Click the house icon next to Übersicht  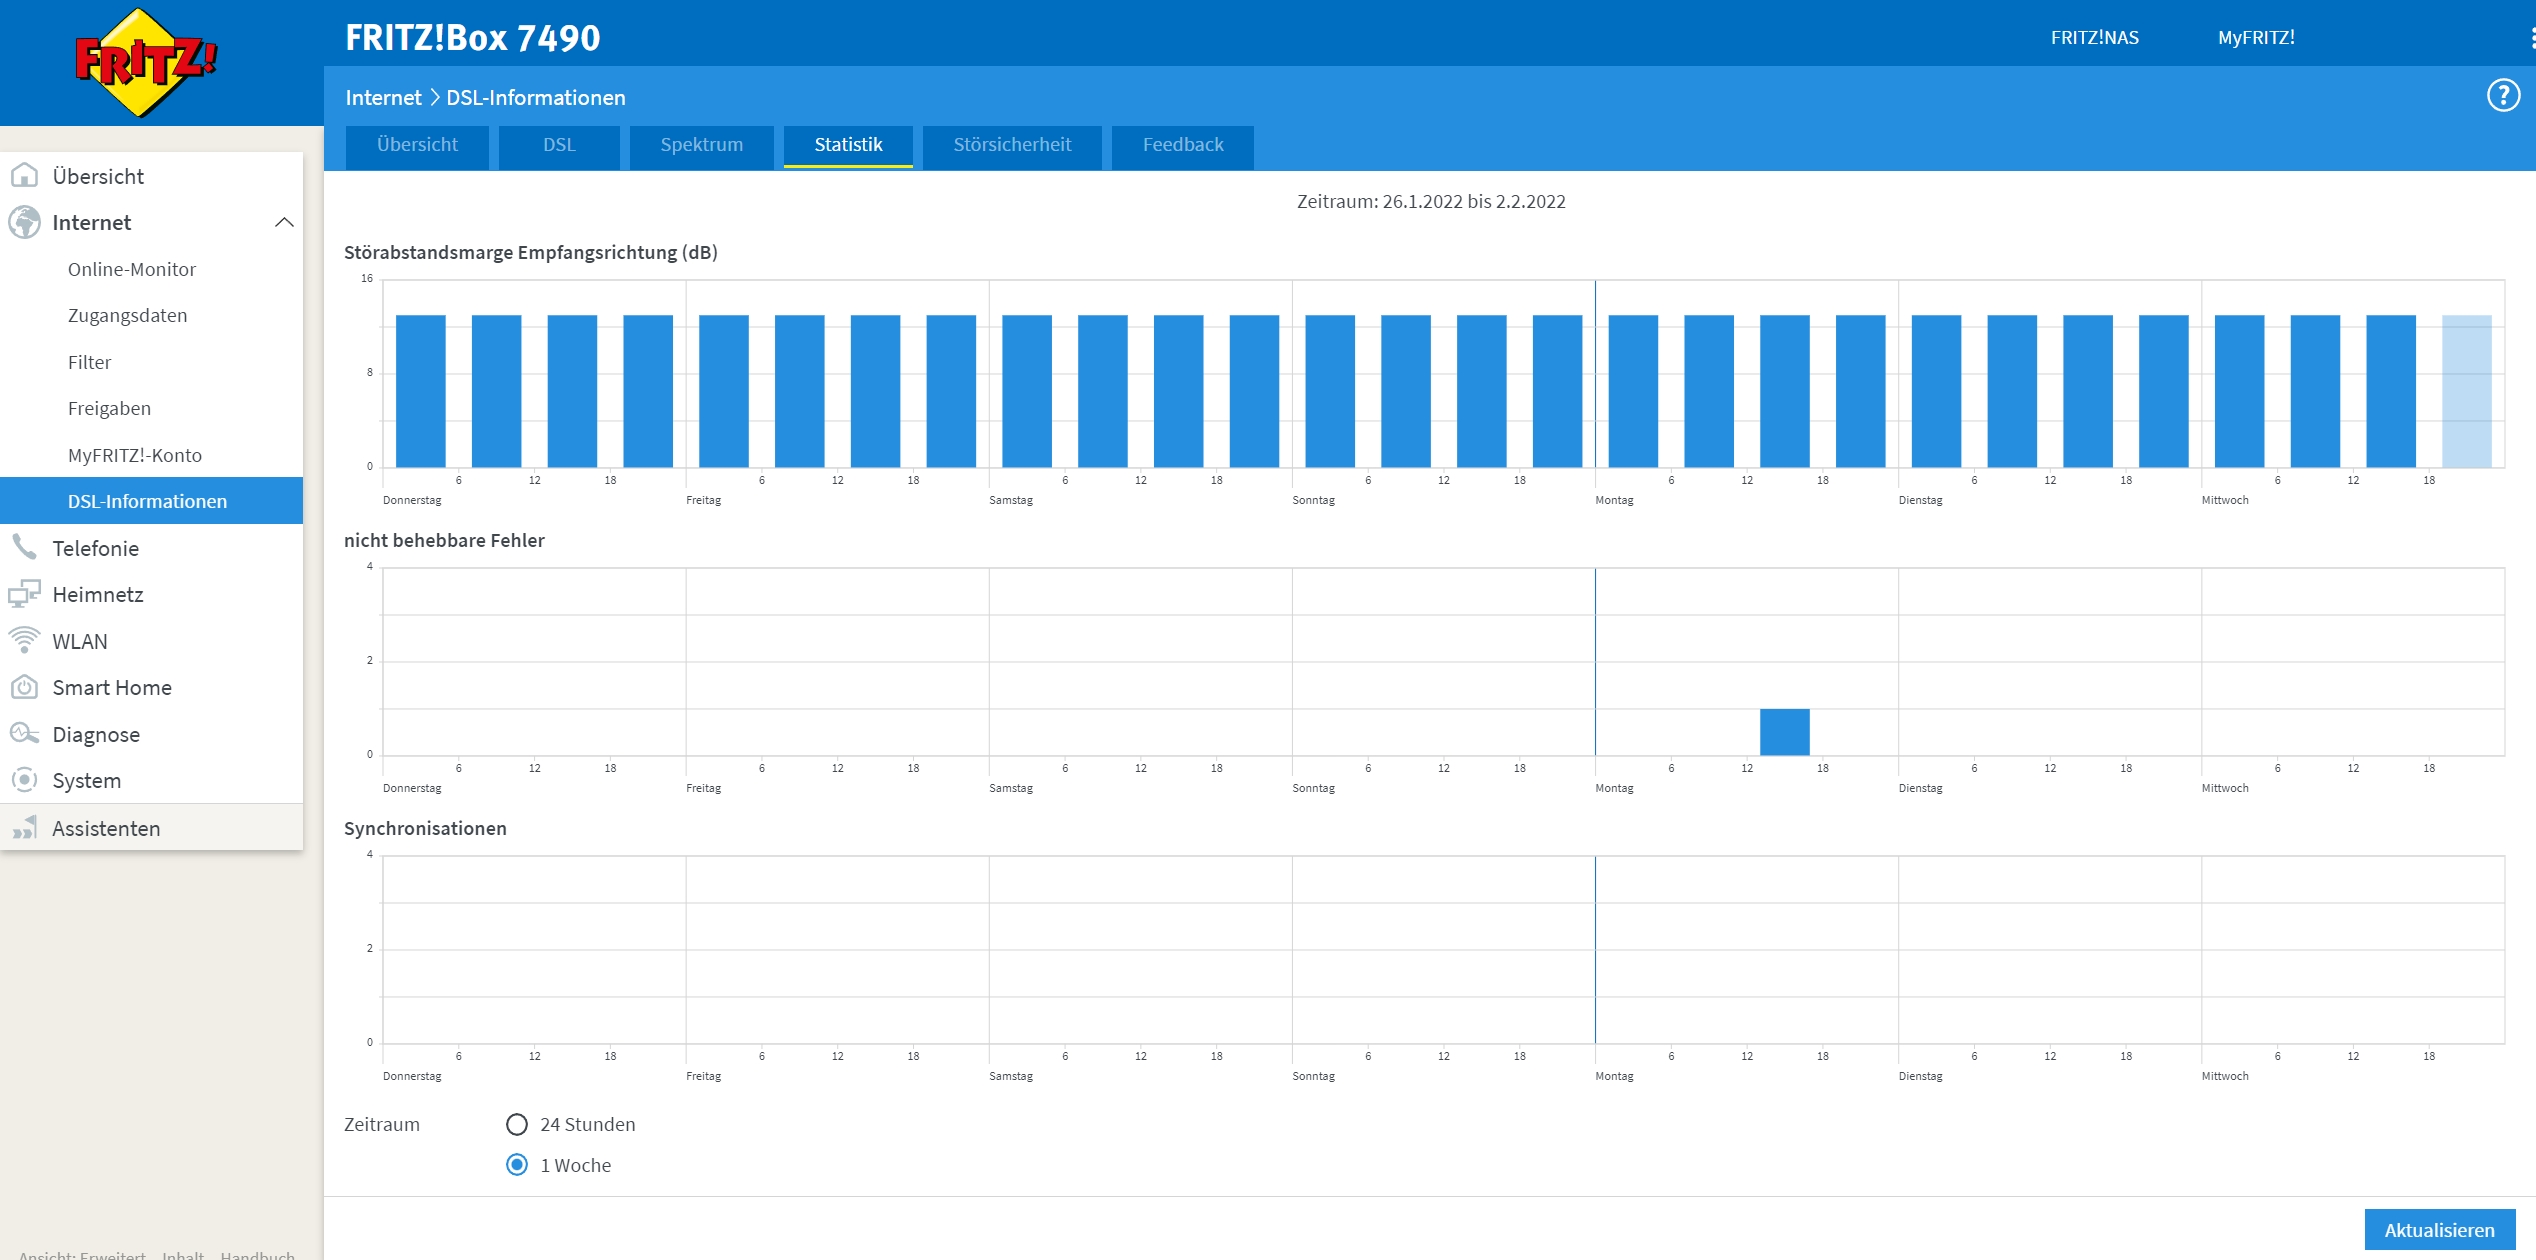click(x=24, y=176)
